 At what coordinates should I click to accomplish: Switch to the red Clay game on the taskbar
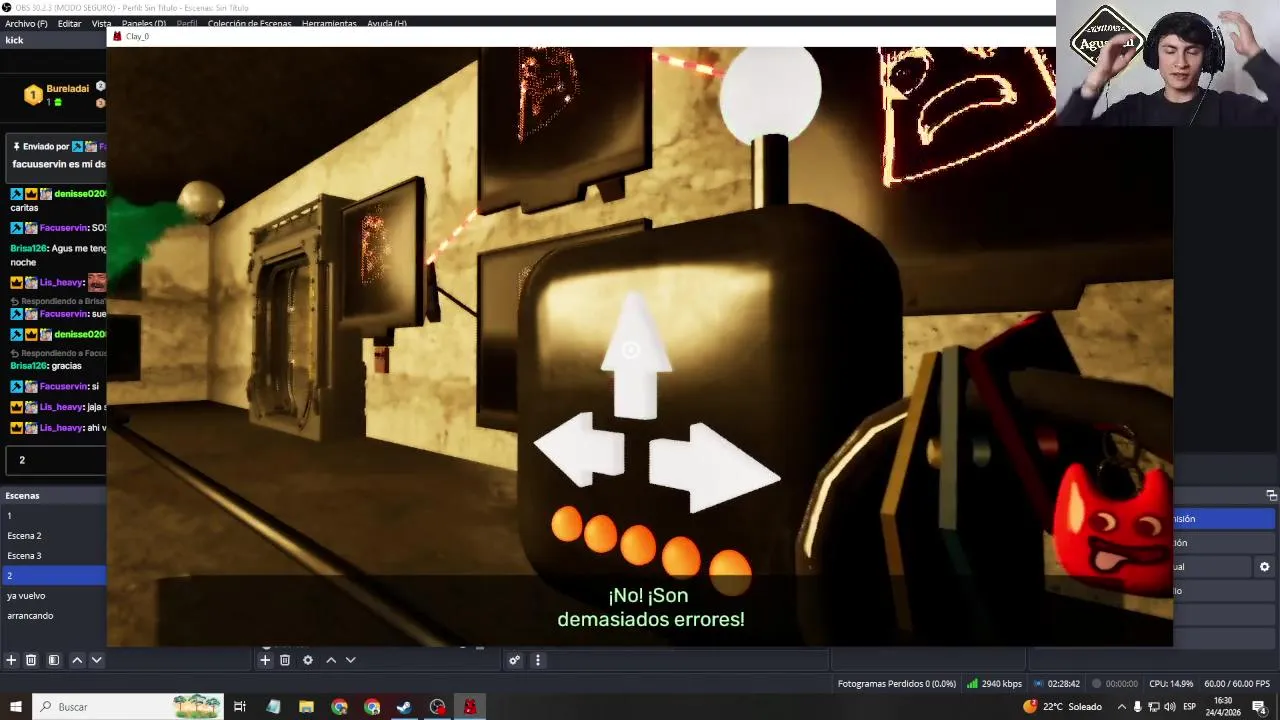click(470, 707)
